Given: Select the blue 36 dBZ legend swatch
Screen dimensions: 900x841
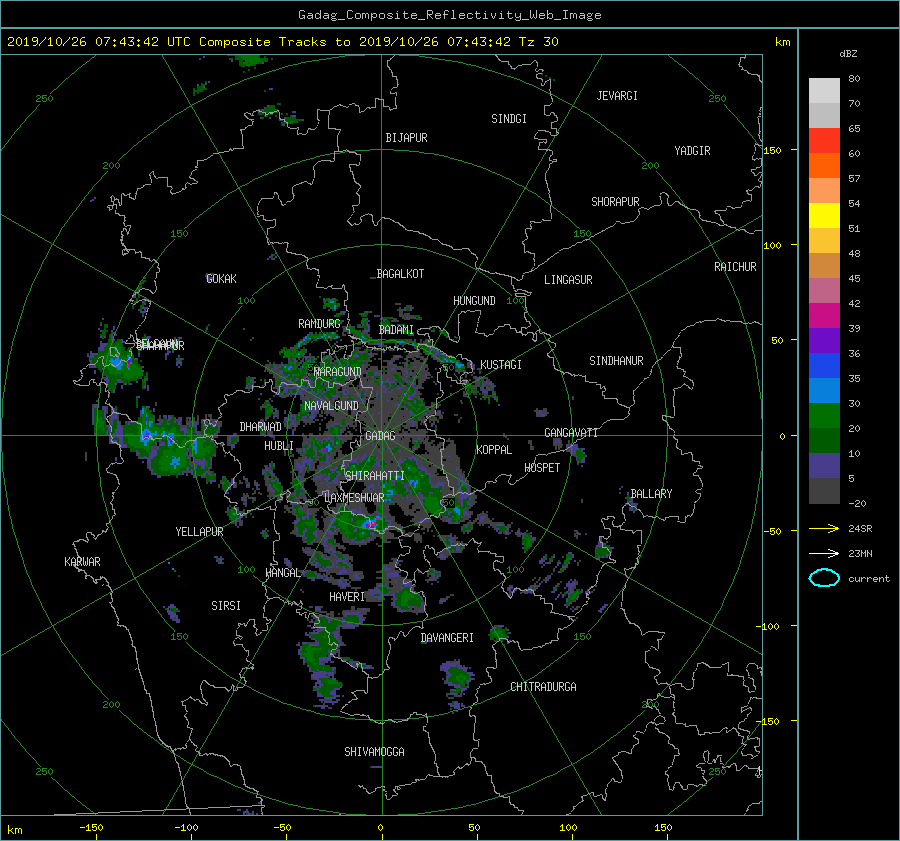Looking at the screenshot, I should click(824, 365).
